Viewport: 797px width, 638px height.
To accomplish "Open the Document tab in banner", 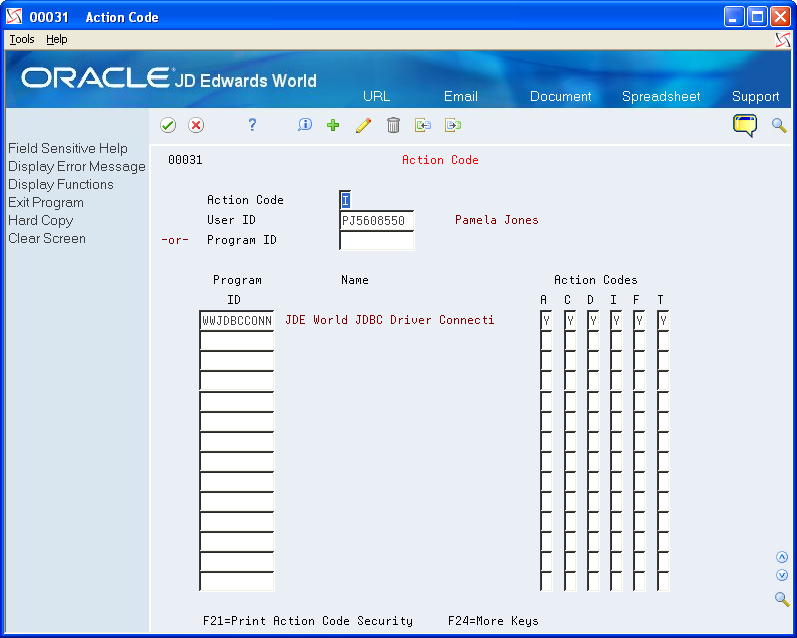I will 560,96.
